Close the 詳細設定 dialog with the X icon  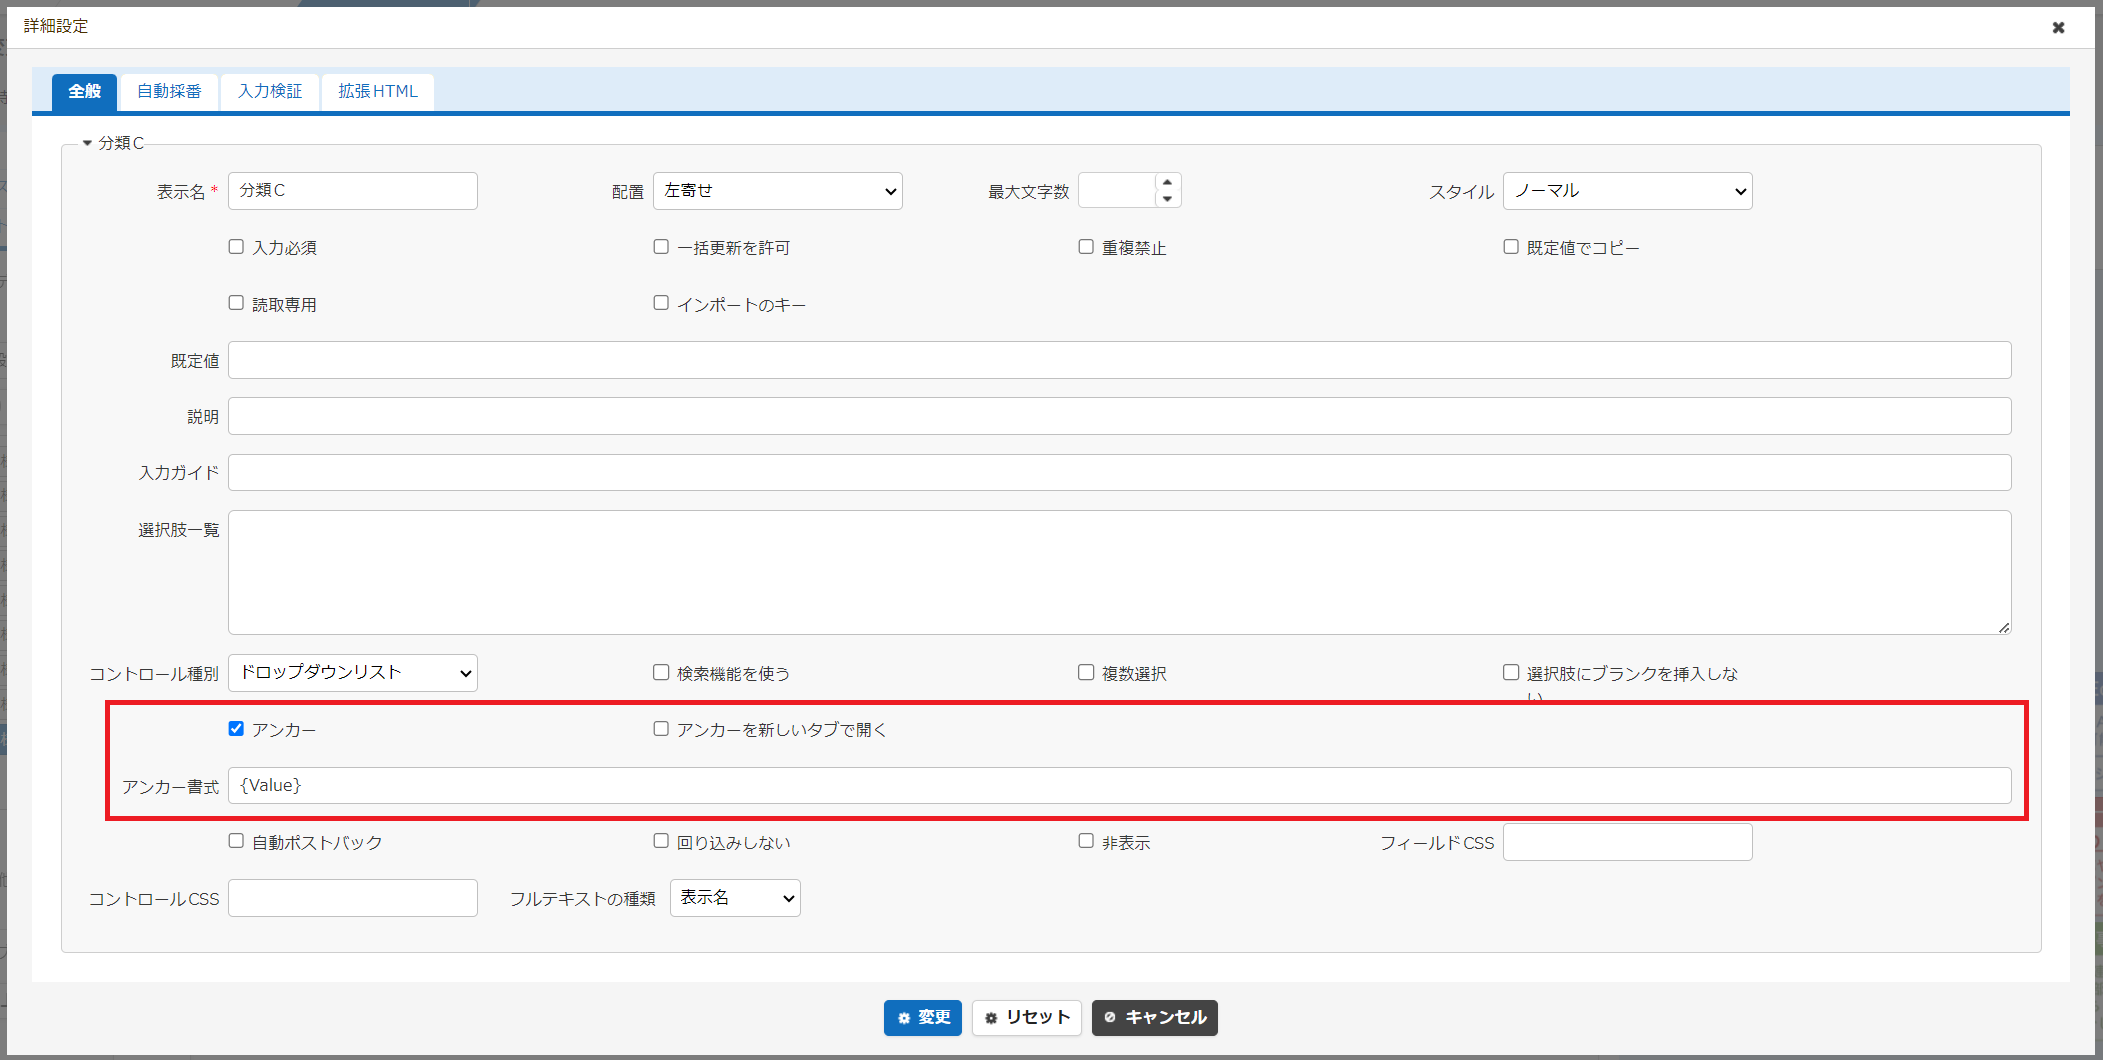pyautogui.click(x=2058, y=27)
